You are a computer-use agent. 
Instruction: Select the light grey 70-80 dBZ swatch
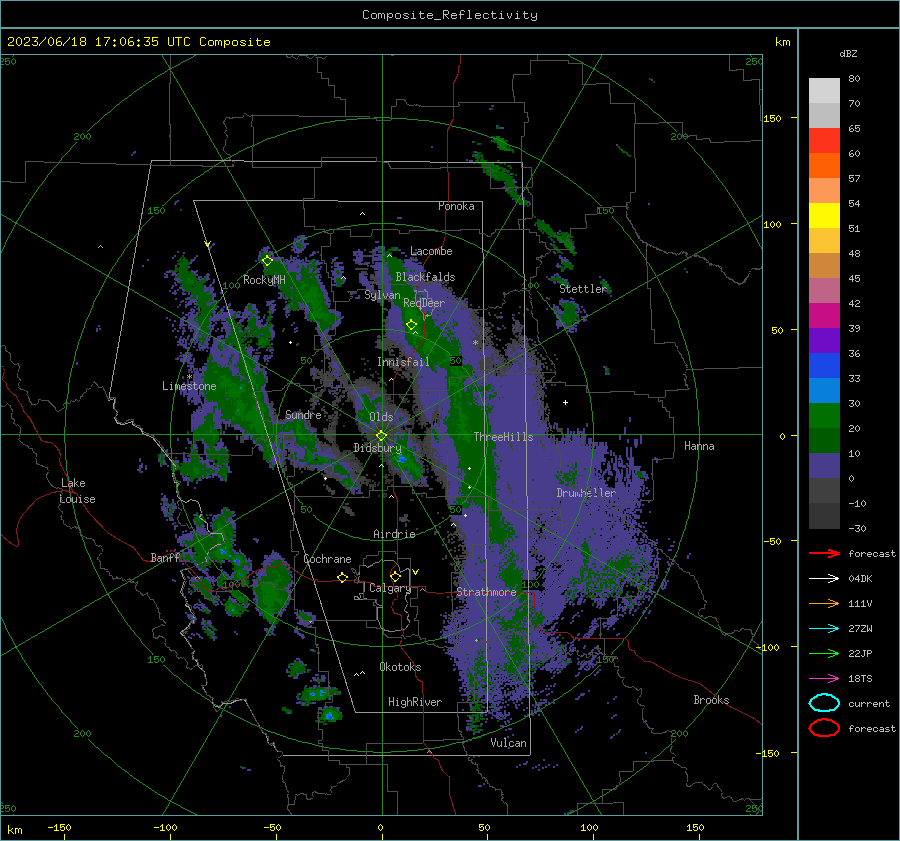(824, 90)
